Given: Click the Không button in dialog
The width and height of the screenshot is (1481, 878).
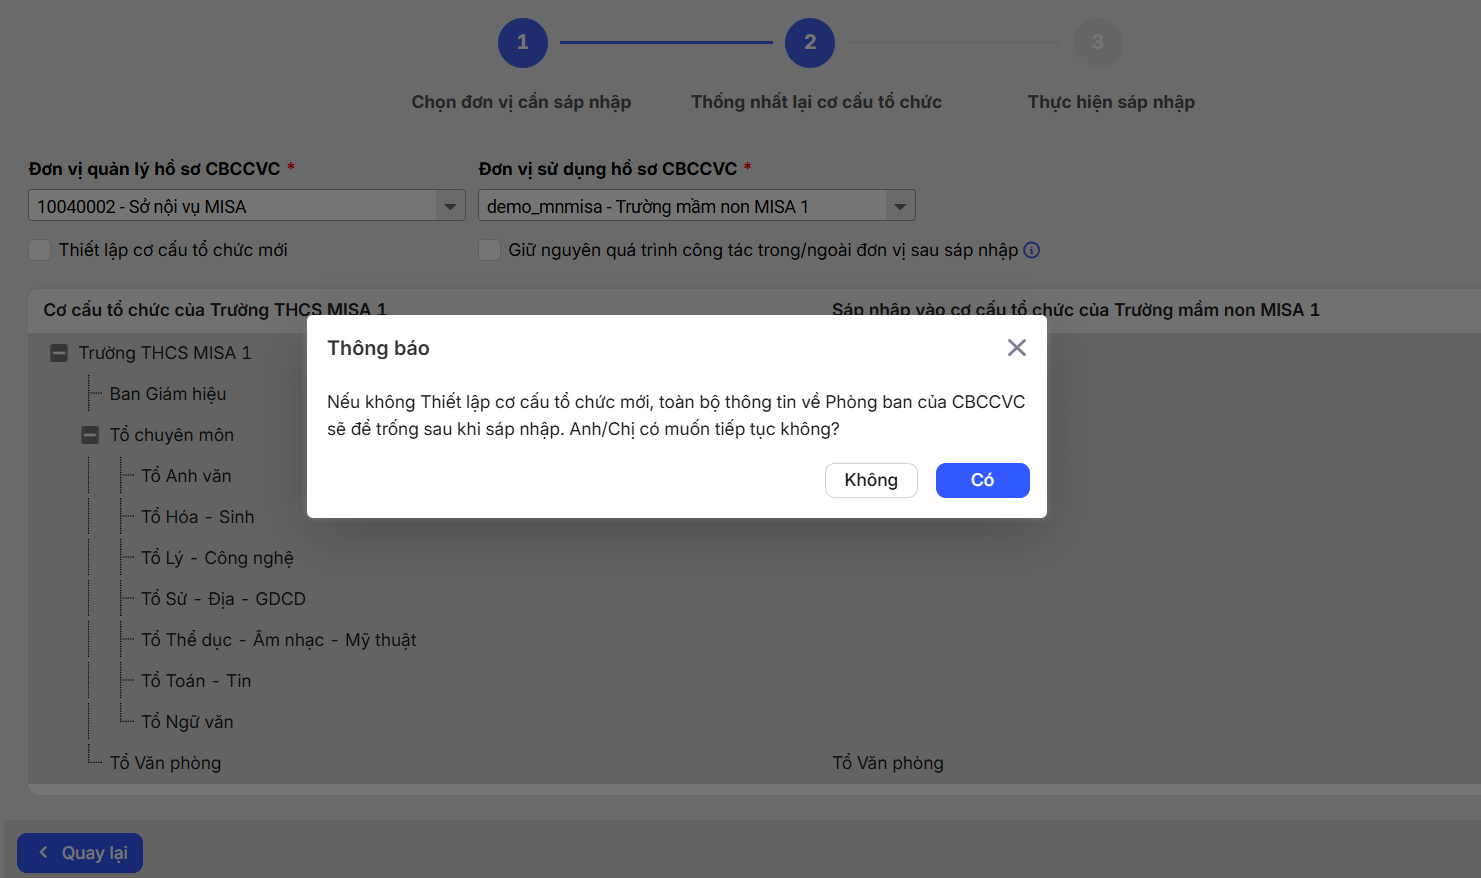Looking at the screenshot, I should [870, 480].
